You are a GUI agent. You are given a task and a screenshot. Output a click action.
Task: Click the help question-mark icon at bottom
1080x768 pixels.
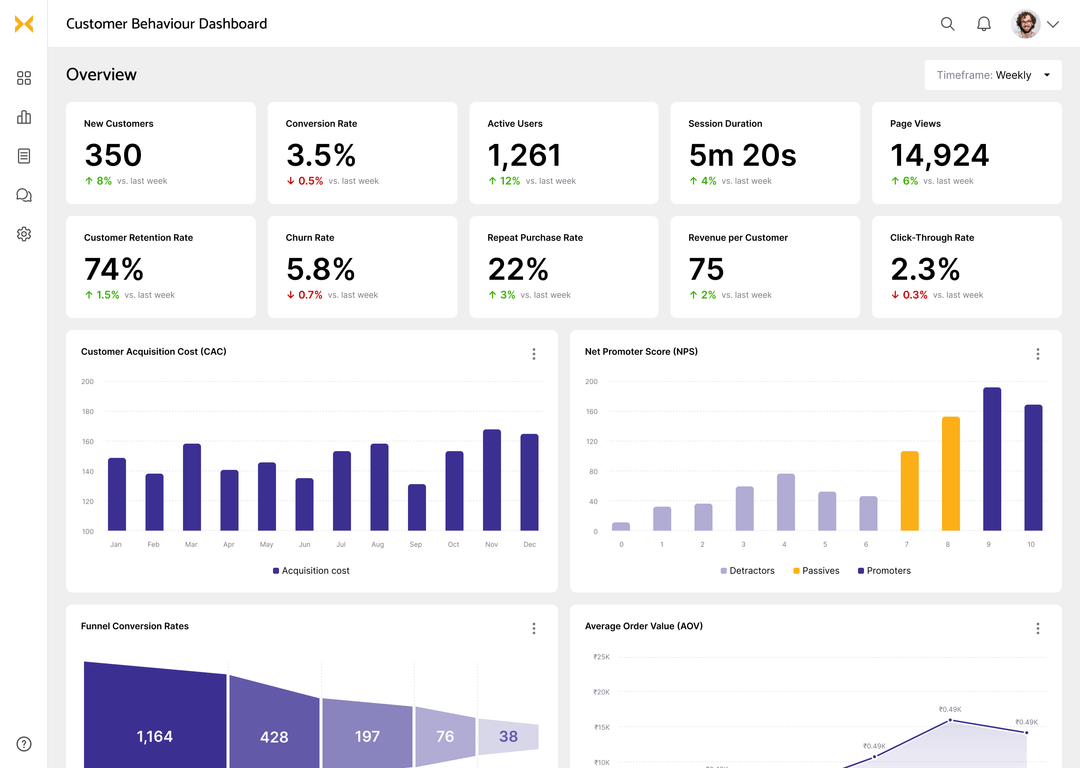coord(24,744)
